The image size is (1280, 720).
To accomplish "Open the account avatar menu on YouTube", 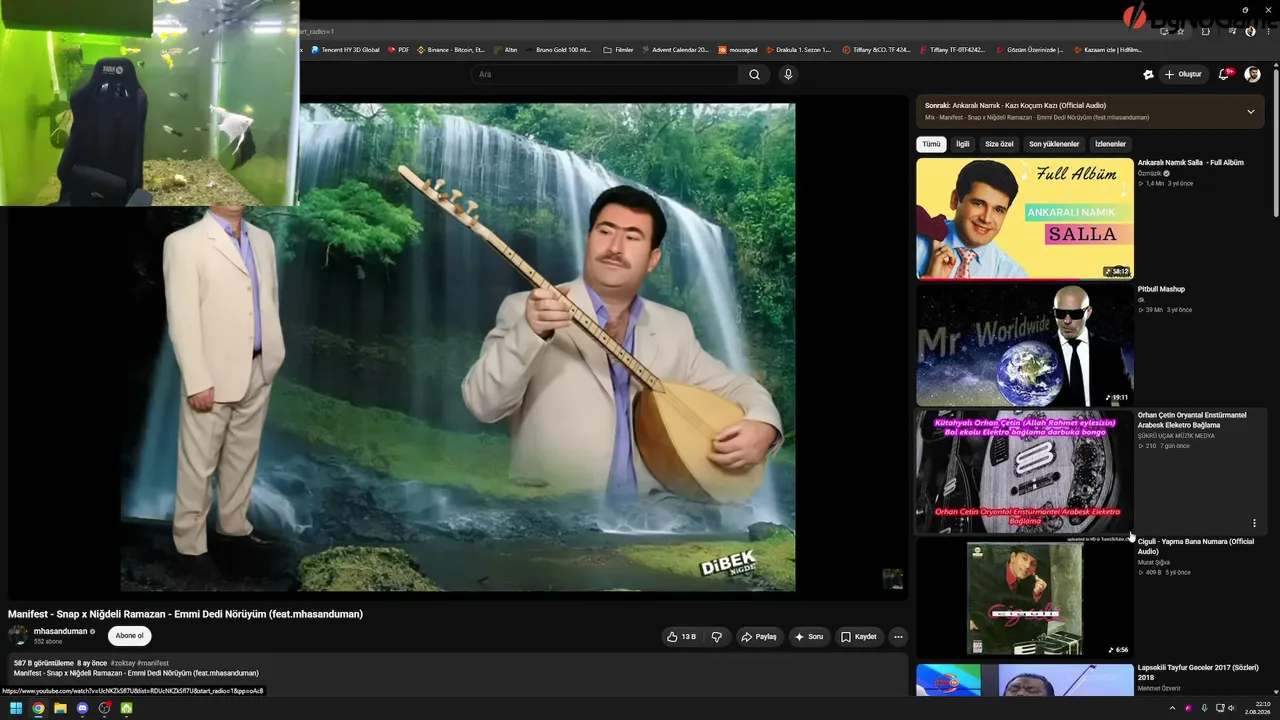I will [1252, 74].
